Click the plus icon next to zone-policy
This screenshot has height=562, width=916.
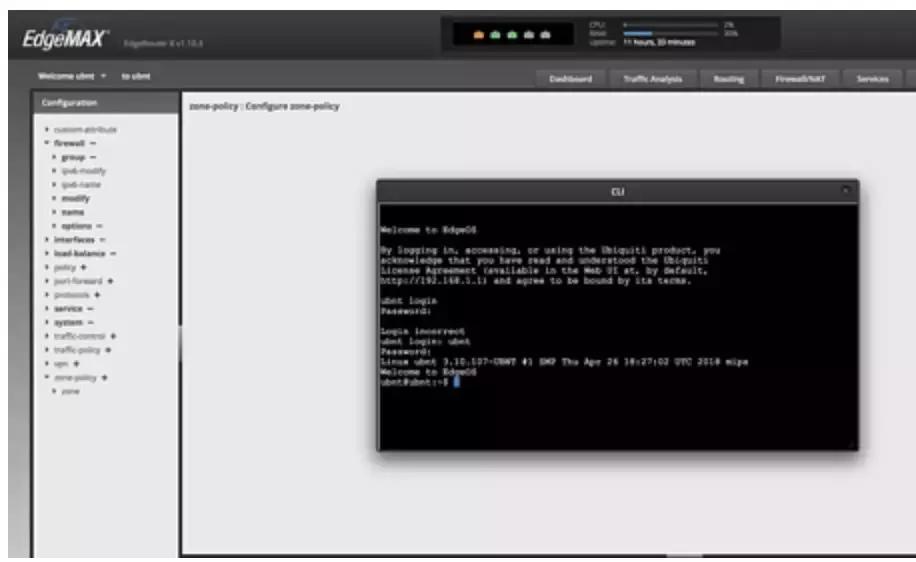point(104,377)
